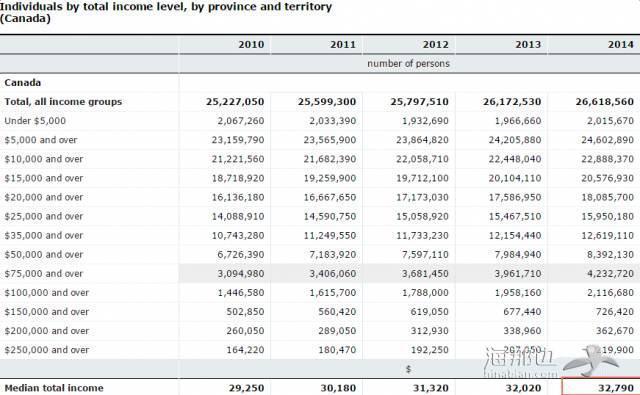Click the '$75,000 and over' row label
640x395 pixels.
coord(44,273)
